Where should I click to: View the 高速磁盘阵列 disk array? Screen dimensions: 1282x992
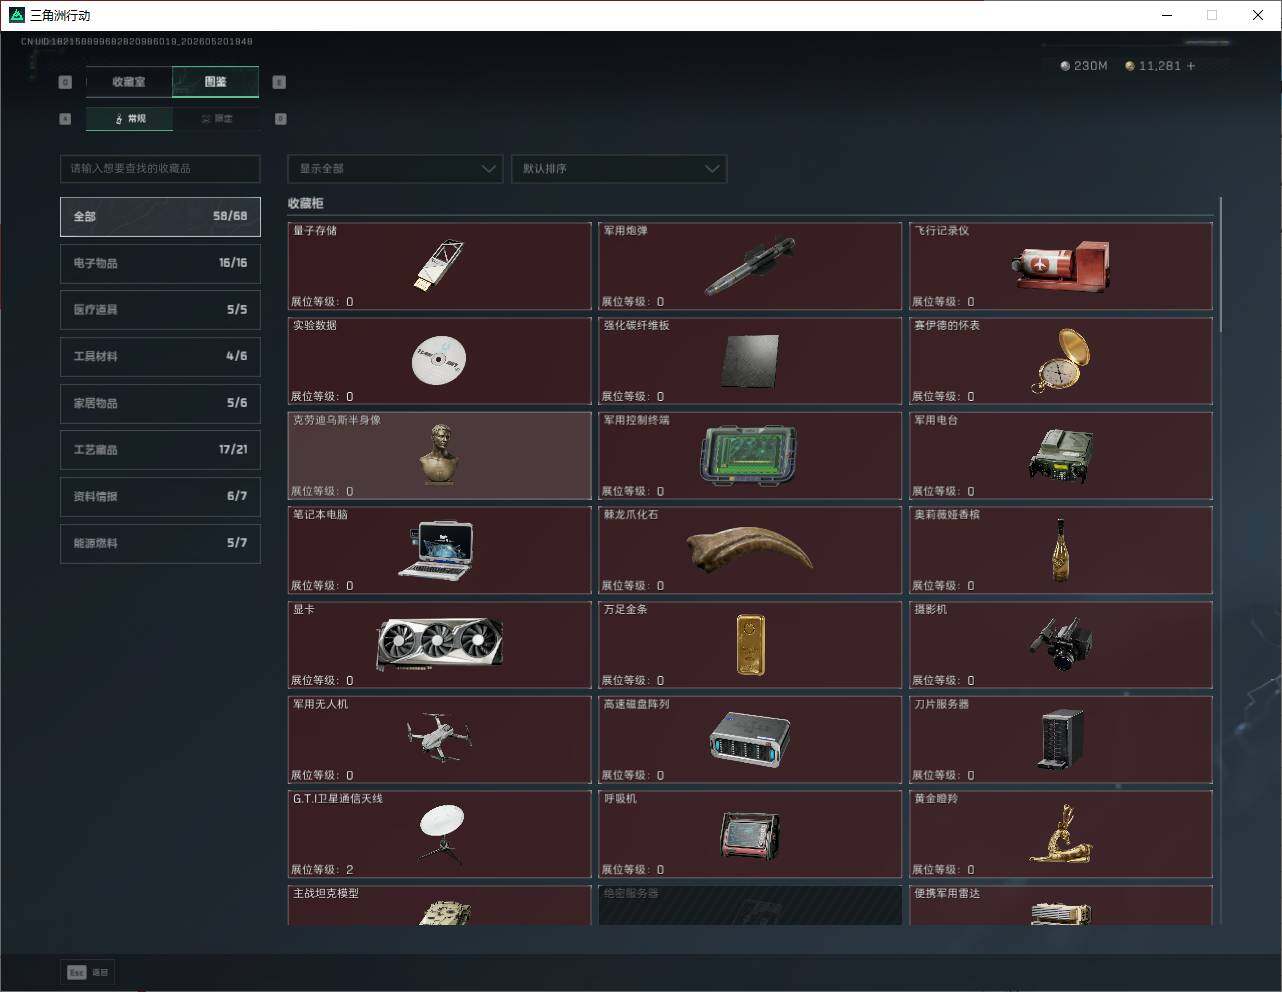point(750,739)
